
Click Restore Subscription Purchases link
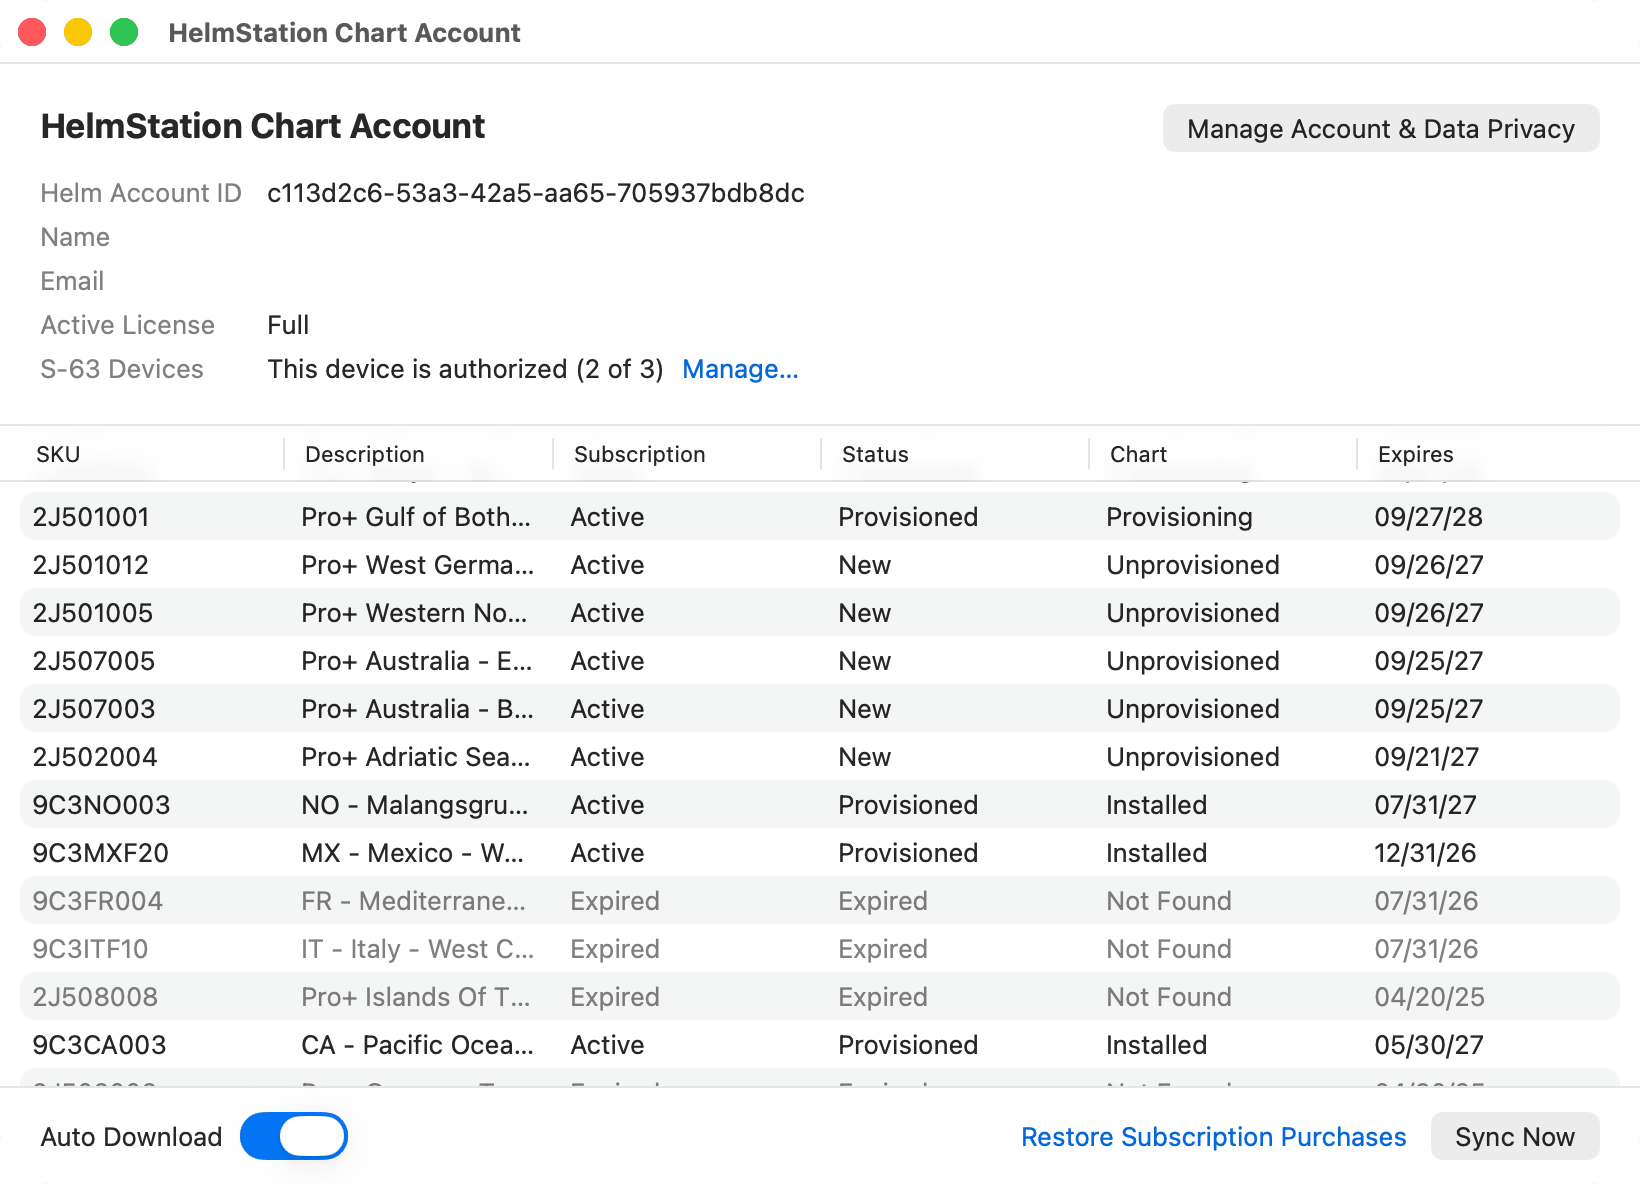coord(1213,1137)
